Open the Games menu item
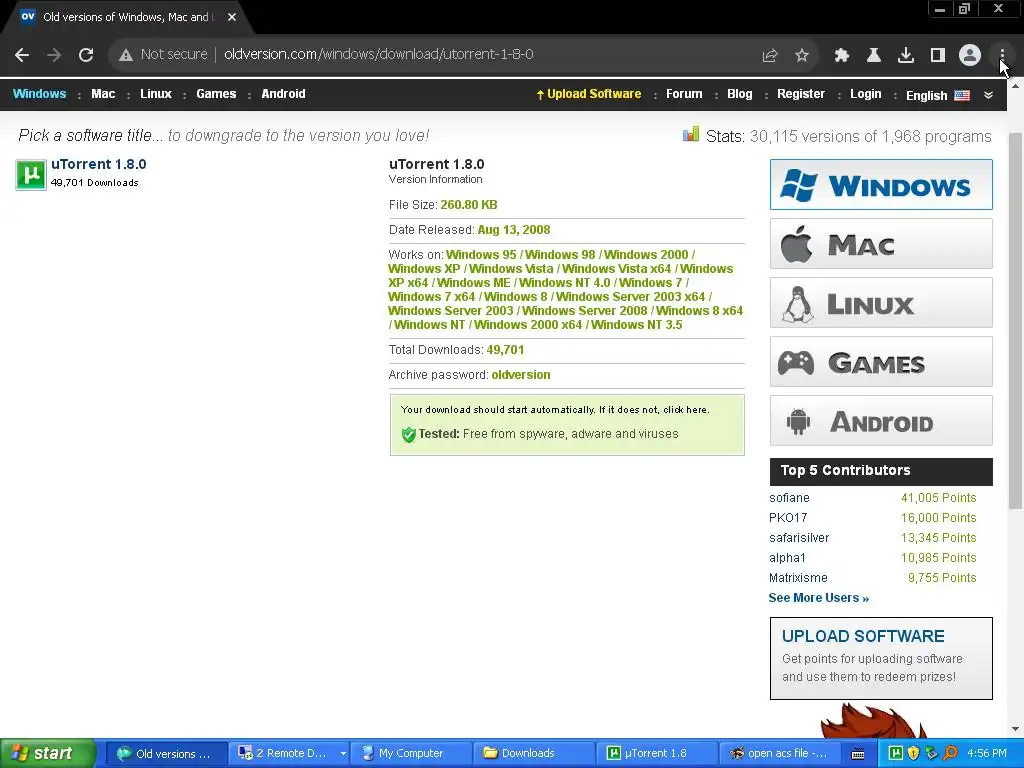 point(216,93)
